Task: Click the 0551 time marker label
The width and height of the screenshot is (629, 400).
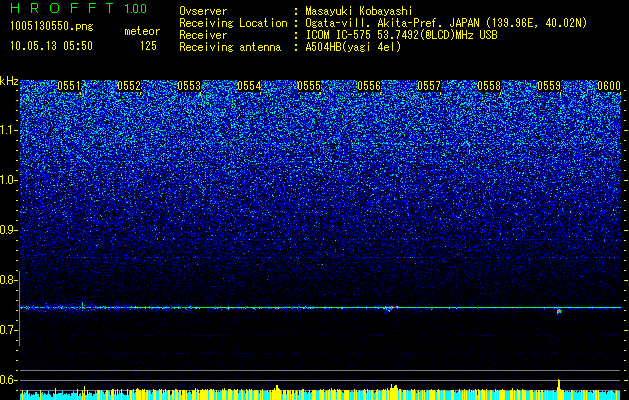Action: tap(69, 86)
